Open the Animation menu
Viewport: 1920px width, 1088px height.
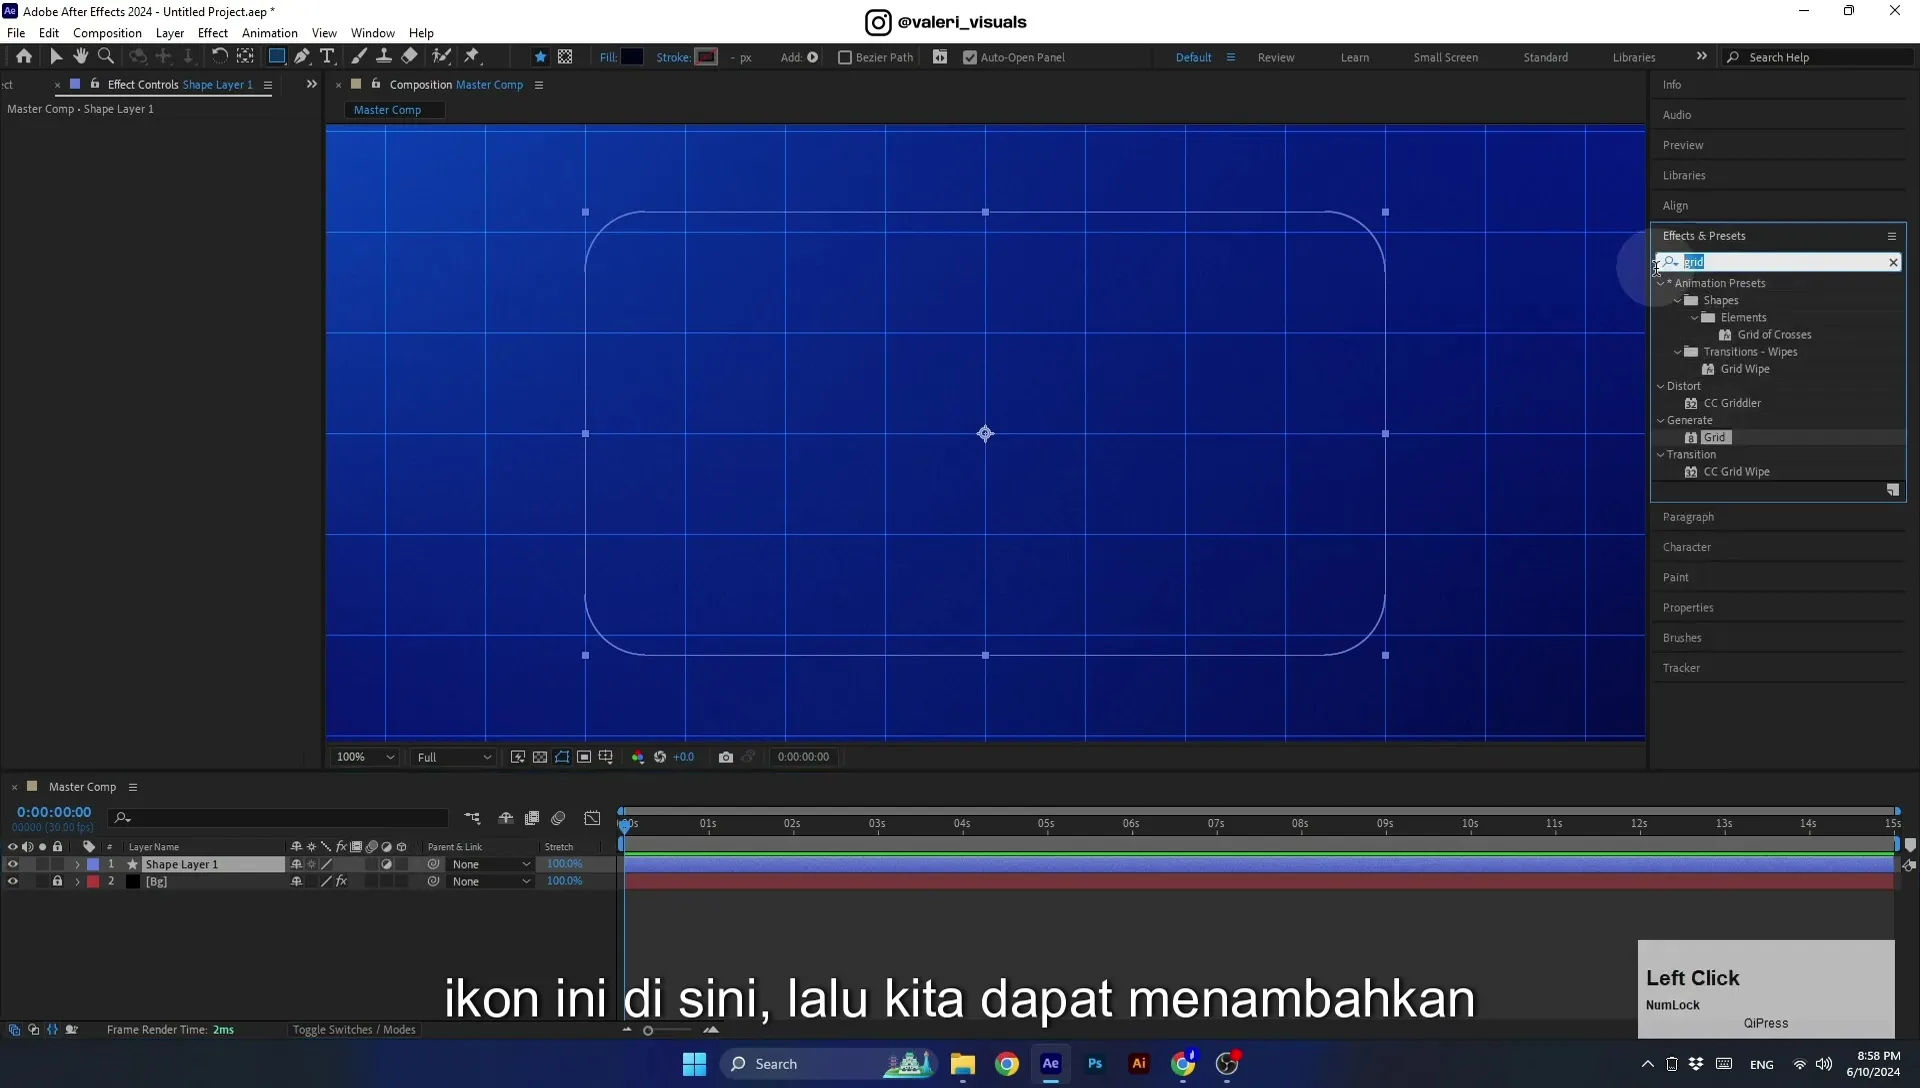click(270, 33)
